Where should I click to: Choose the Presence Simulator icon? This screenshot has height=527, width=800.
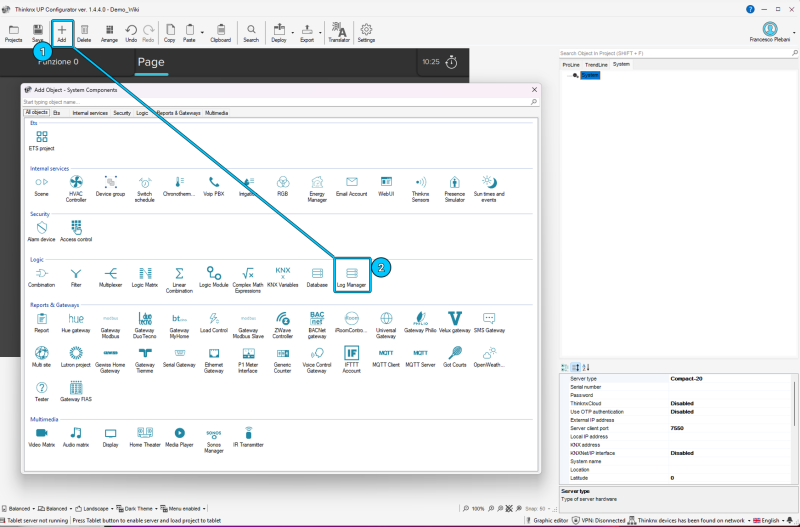tap(455, 189)
